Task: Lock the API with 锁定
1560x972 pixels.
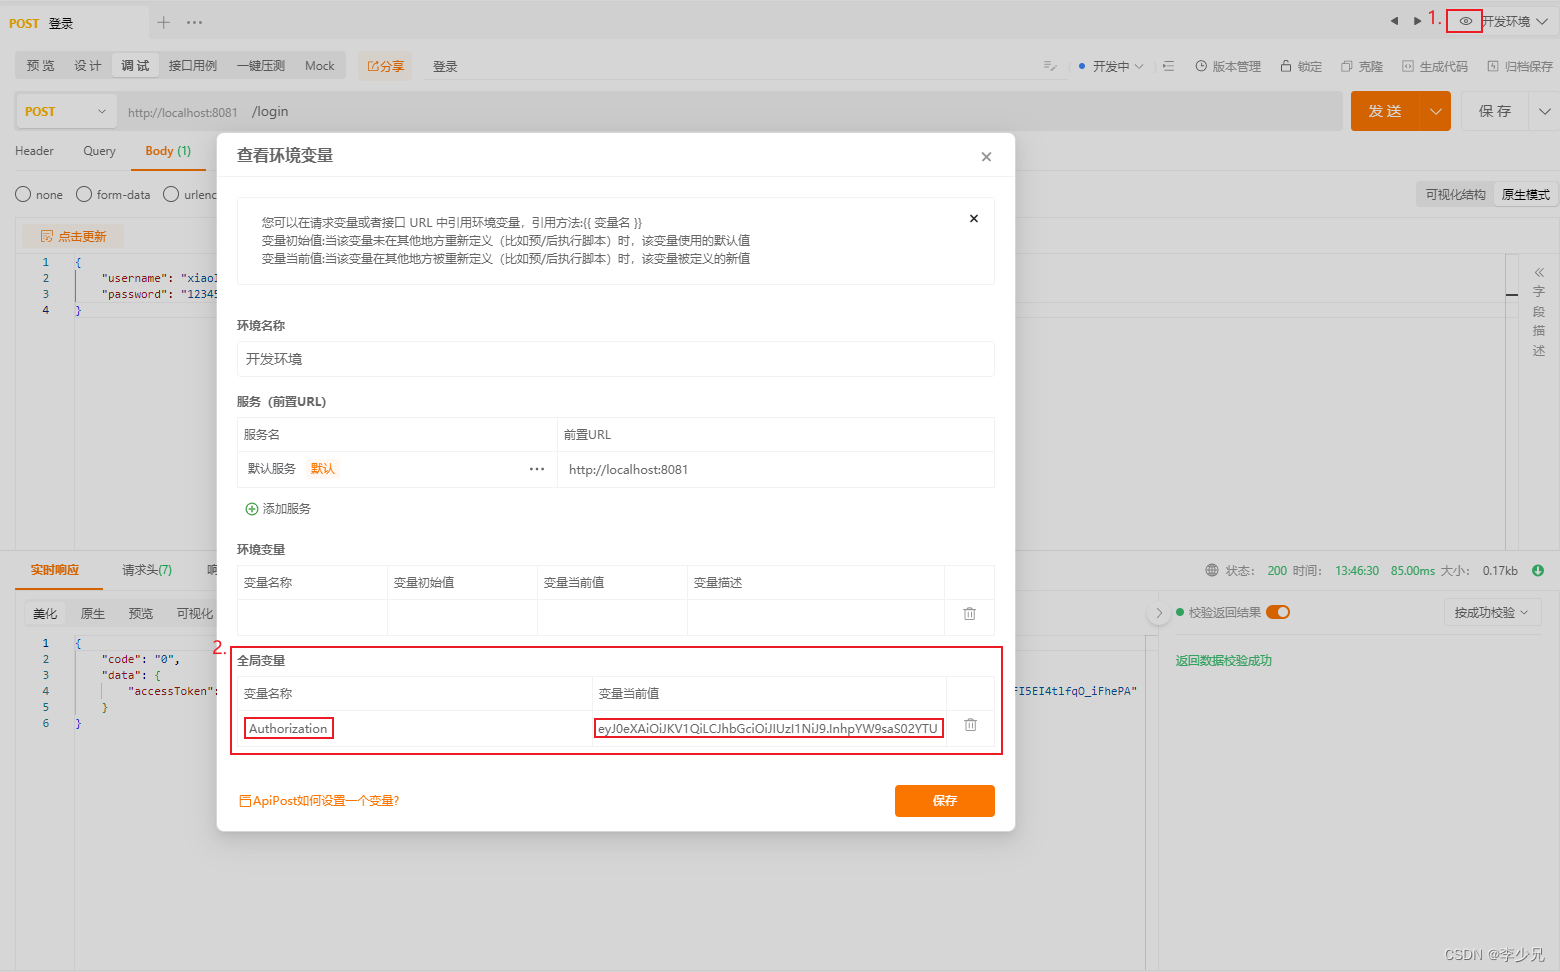Action: point(1300,65)
